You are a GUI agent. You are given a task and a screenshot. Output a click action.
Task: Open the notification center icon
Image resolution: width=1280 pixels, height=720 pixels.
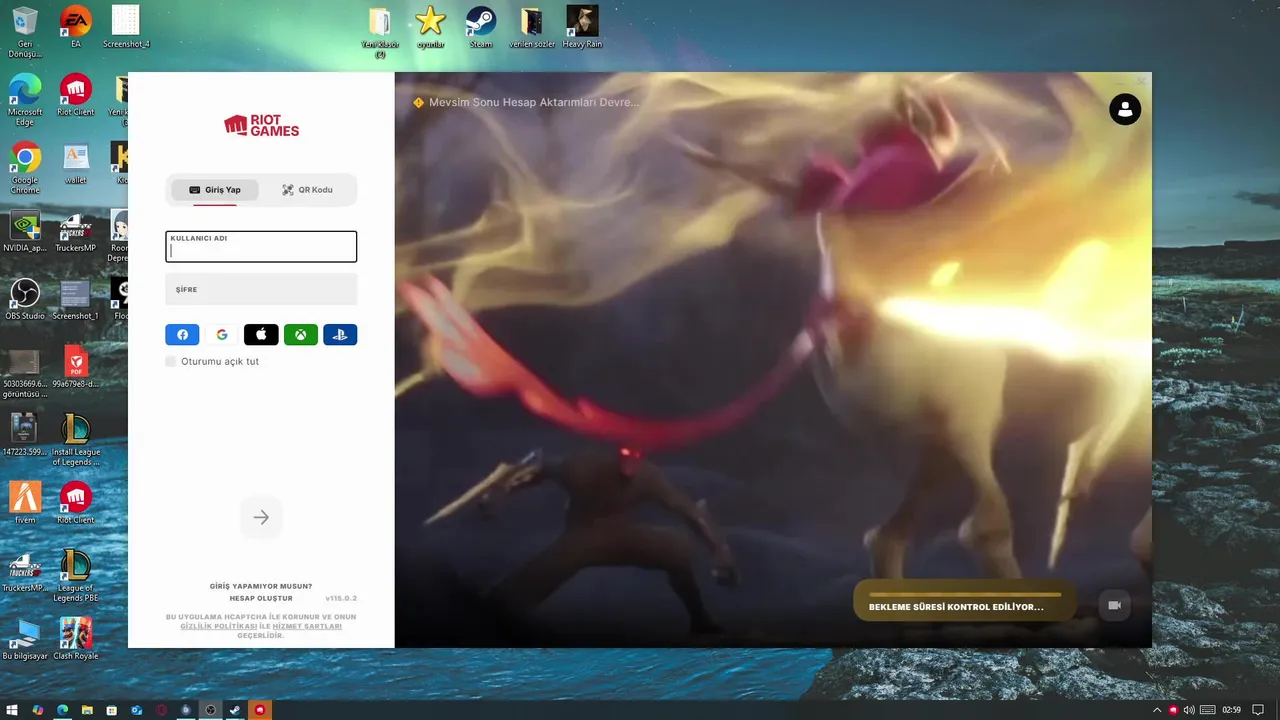point(1258,710)
